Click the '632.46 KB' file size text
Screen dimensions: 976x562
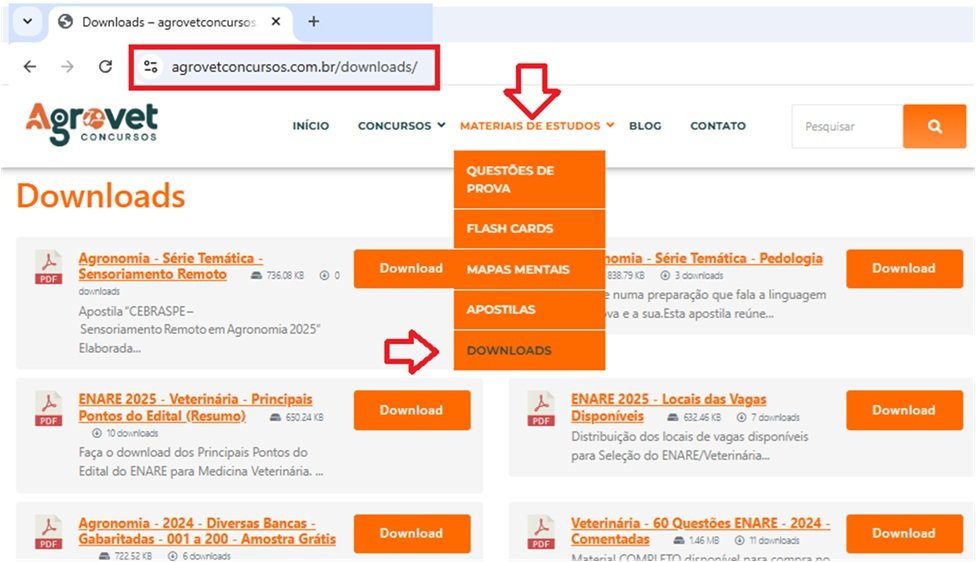pos(702,417)
